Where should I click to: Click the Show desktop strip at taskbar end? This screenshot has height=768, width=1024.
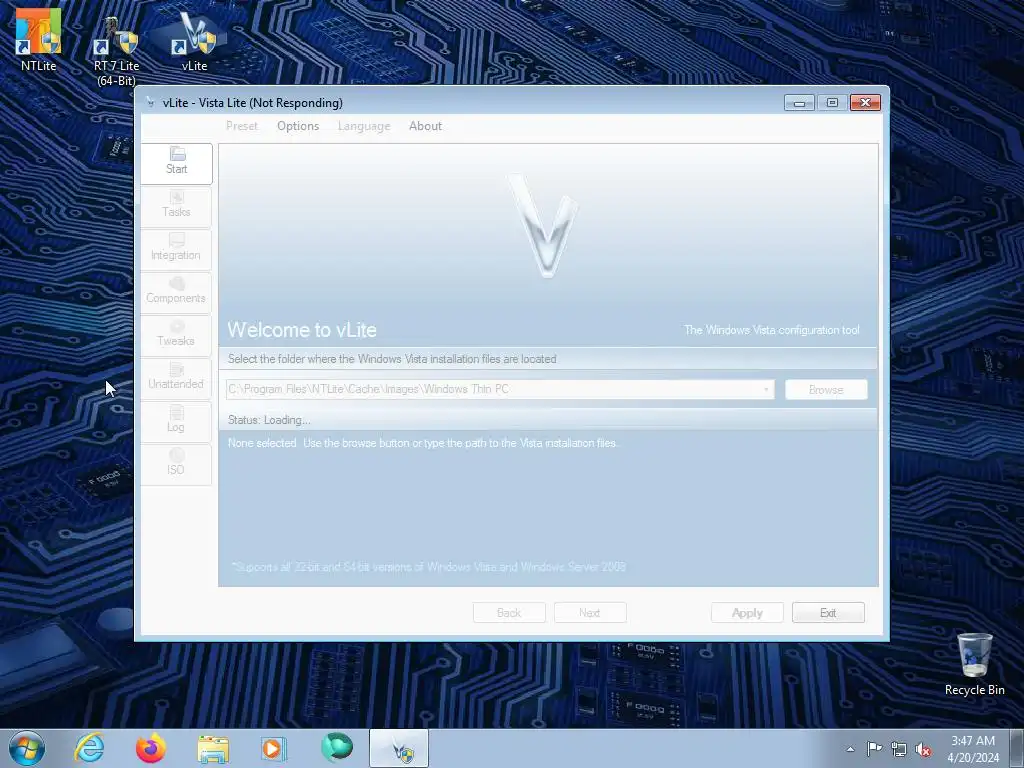pos(1016,749)
